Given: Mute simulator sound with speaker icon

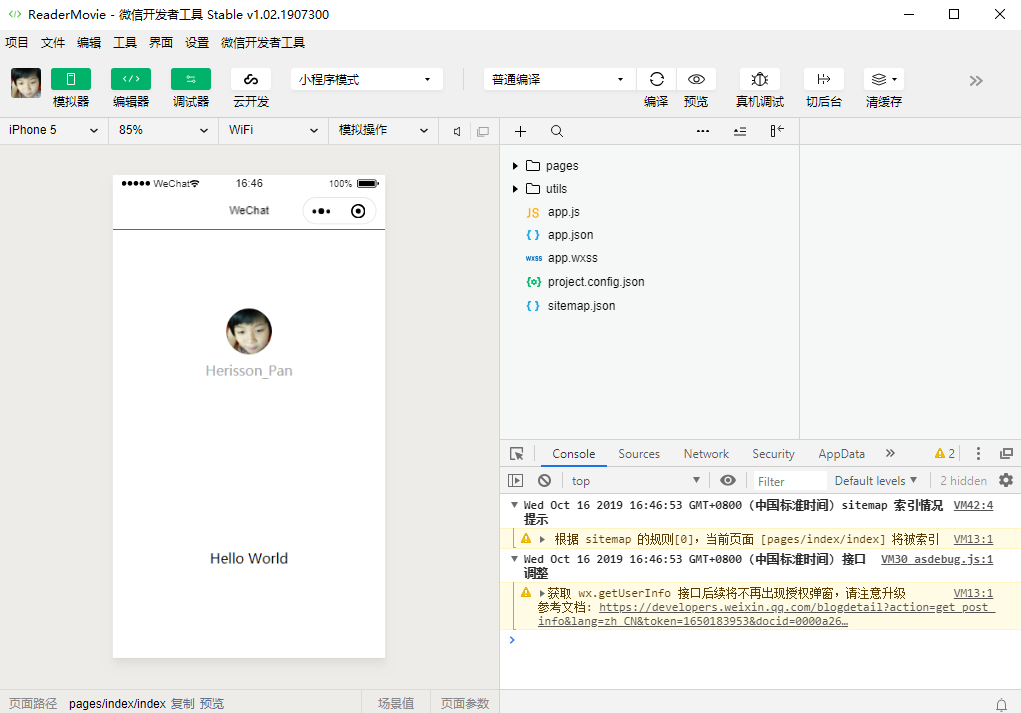Looking at the screenshot, I should (x=455, y=131).
